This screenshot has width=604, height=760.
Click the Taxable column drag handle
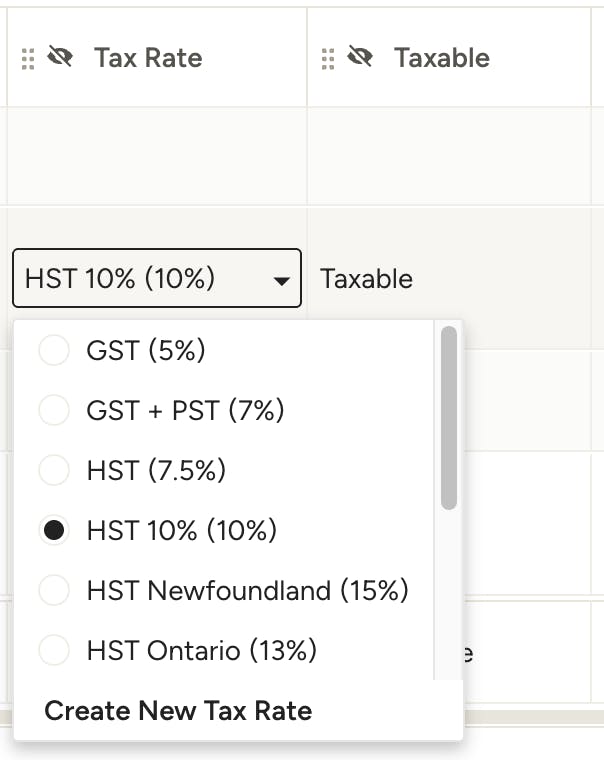[x=328, y=59]
